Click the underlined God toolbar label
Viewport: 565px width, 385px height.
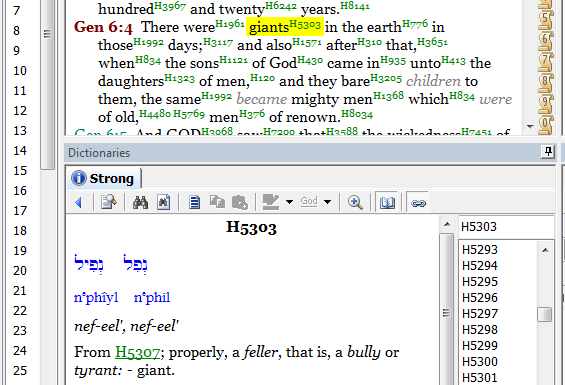coord(309,201)
